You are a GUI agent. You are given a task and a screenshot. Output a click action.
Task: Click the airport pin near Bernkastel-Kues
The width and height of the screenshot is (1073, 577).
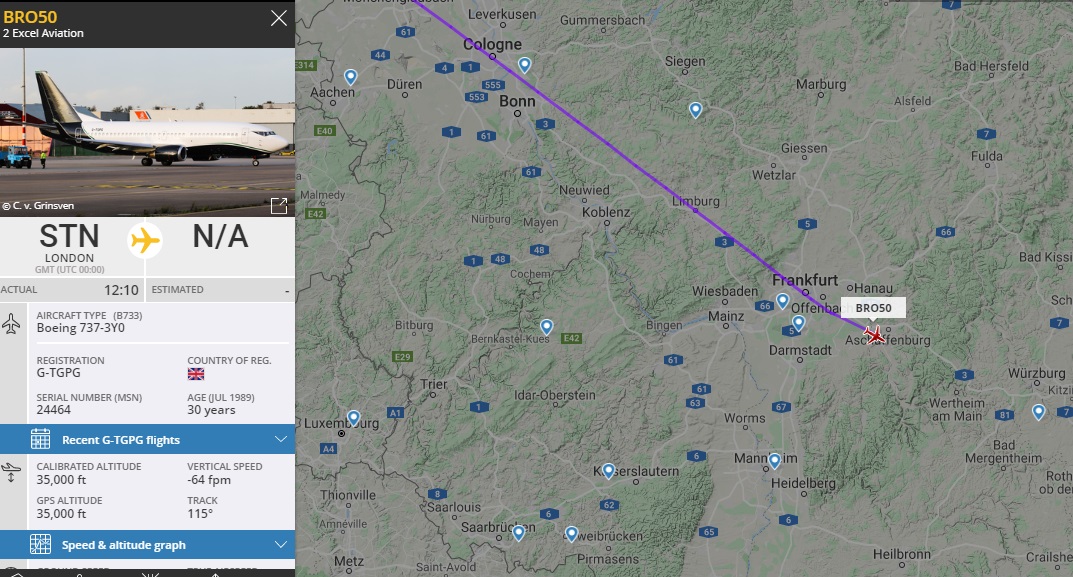547,327
